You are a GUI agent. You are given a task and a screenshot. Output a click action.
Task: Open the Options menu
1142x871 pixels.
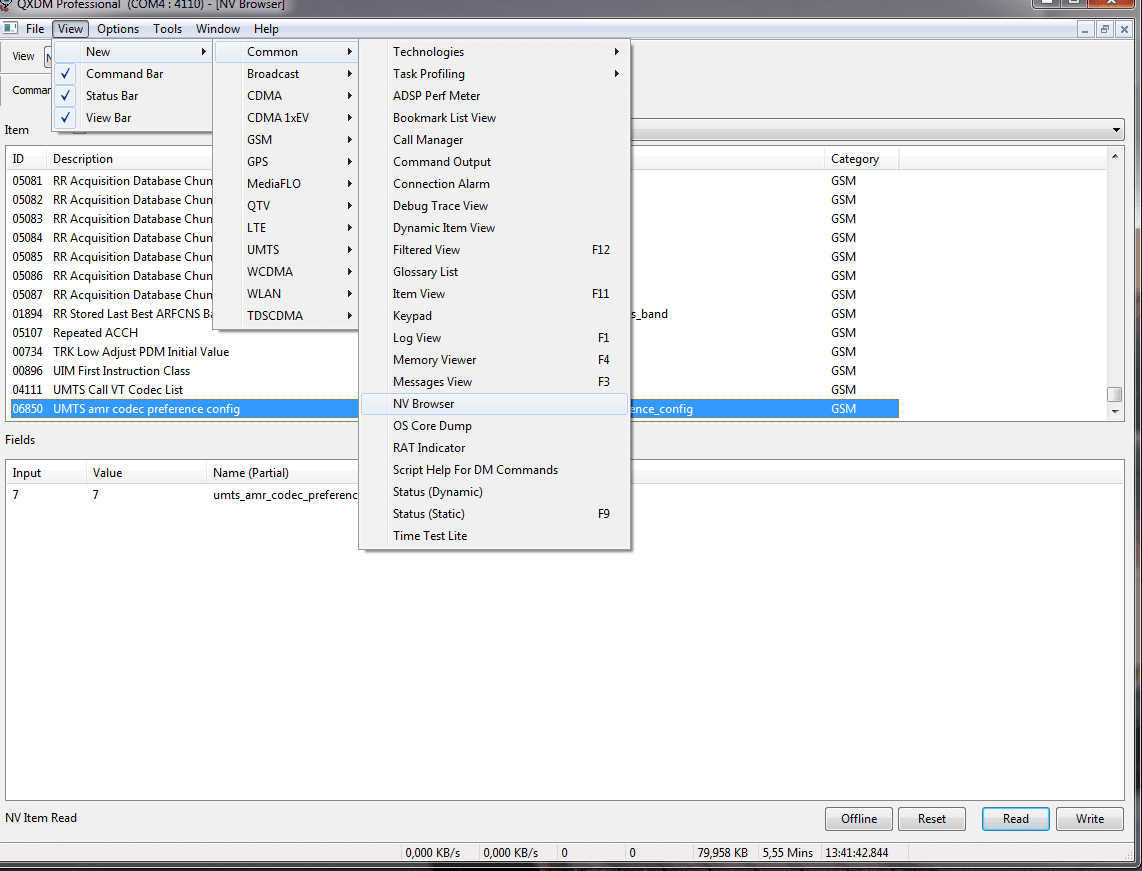pyautogui.click(x=118, y=28)
